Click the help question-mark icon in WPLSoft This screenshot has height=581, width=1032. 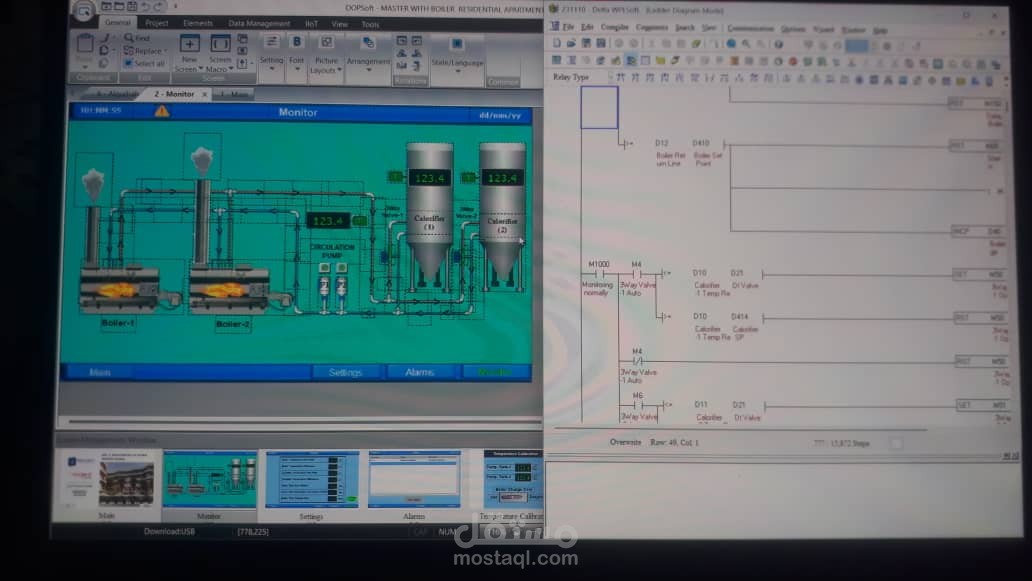pos(779,44)
